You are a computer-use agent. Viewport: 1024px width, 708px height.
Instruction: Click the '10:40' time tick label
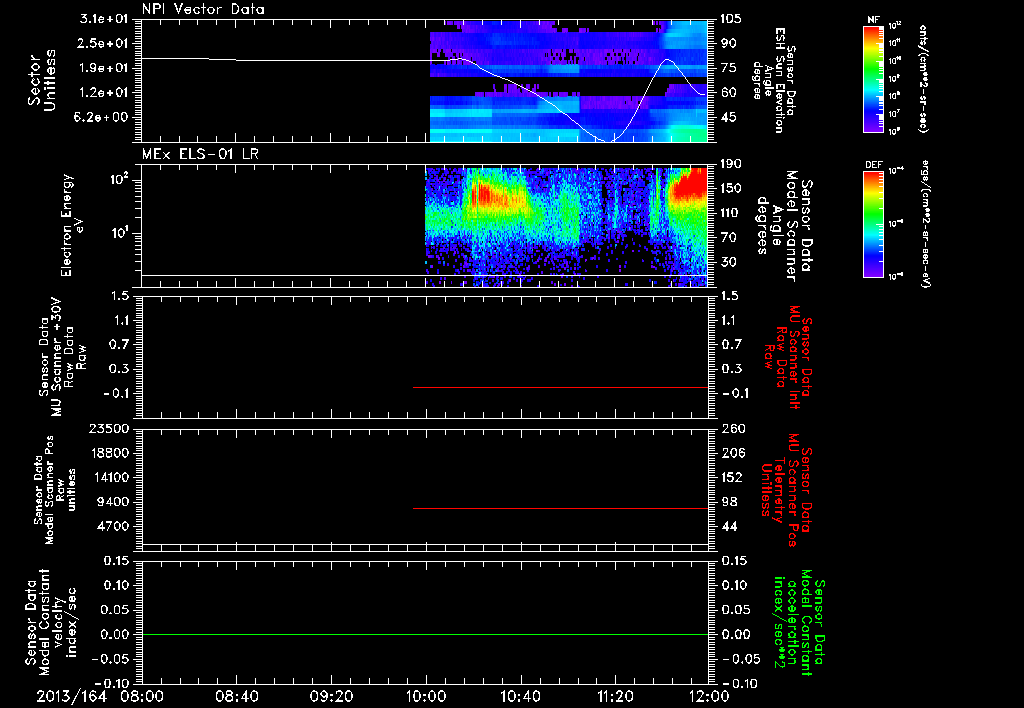520,696
